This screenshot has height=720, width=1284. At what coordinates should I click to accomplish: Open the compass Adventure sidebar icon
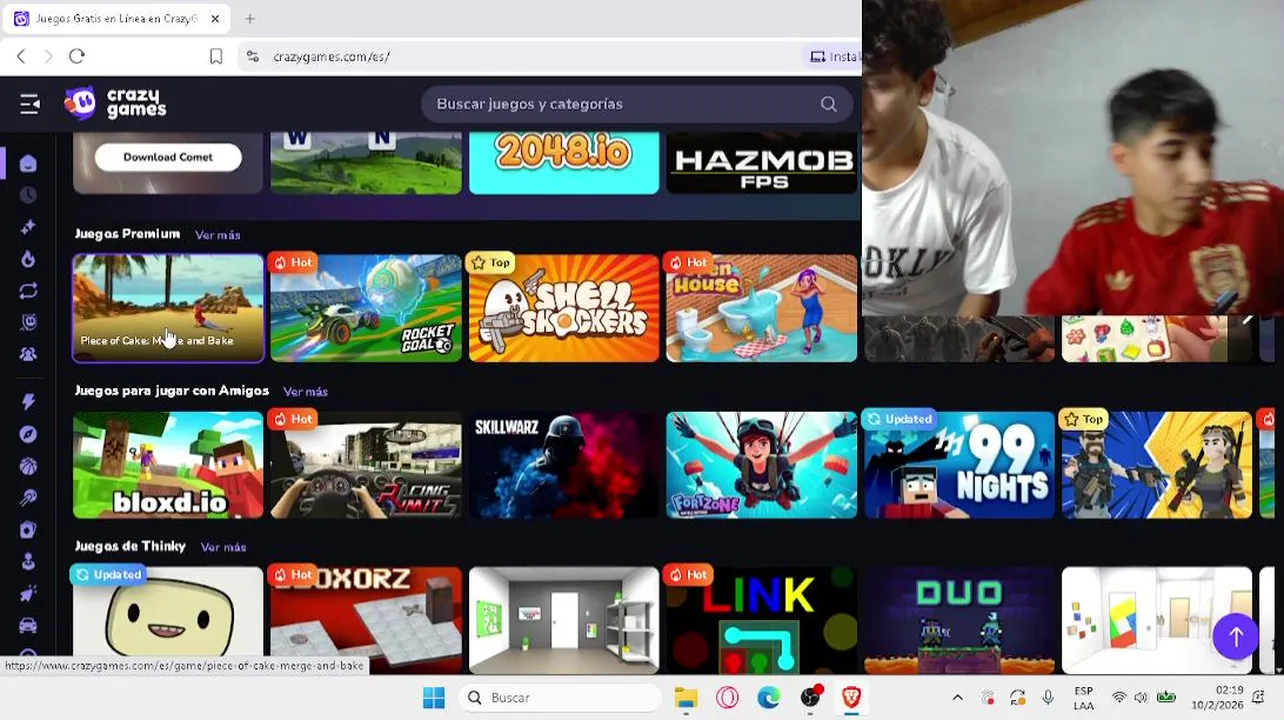pyautogui.click(x=28, y=434)
